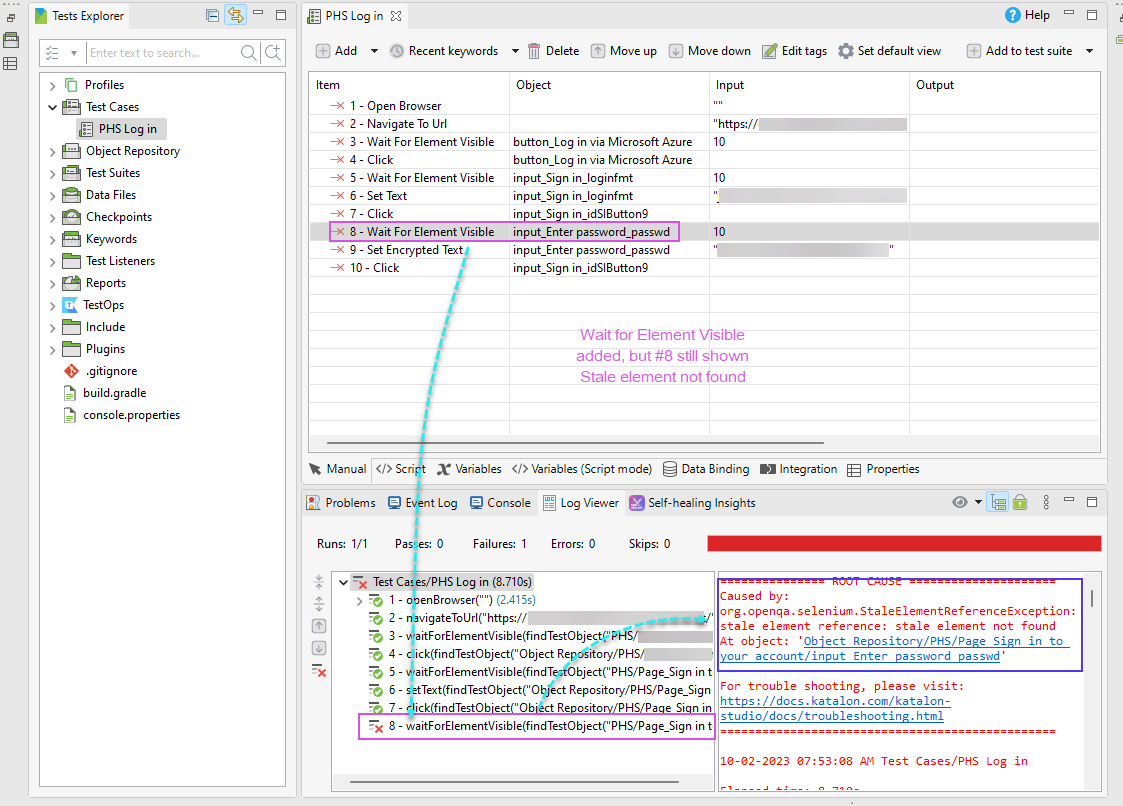Go to previous failure arrow icon
This screenshot has height=806, width=1123.
point(319,626)
